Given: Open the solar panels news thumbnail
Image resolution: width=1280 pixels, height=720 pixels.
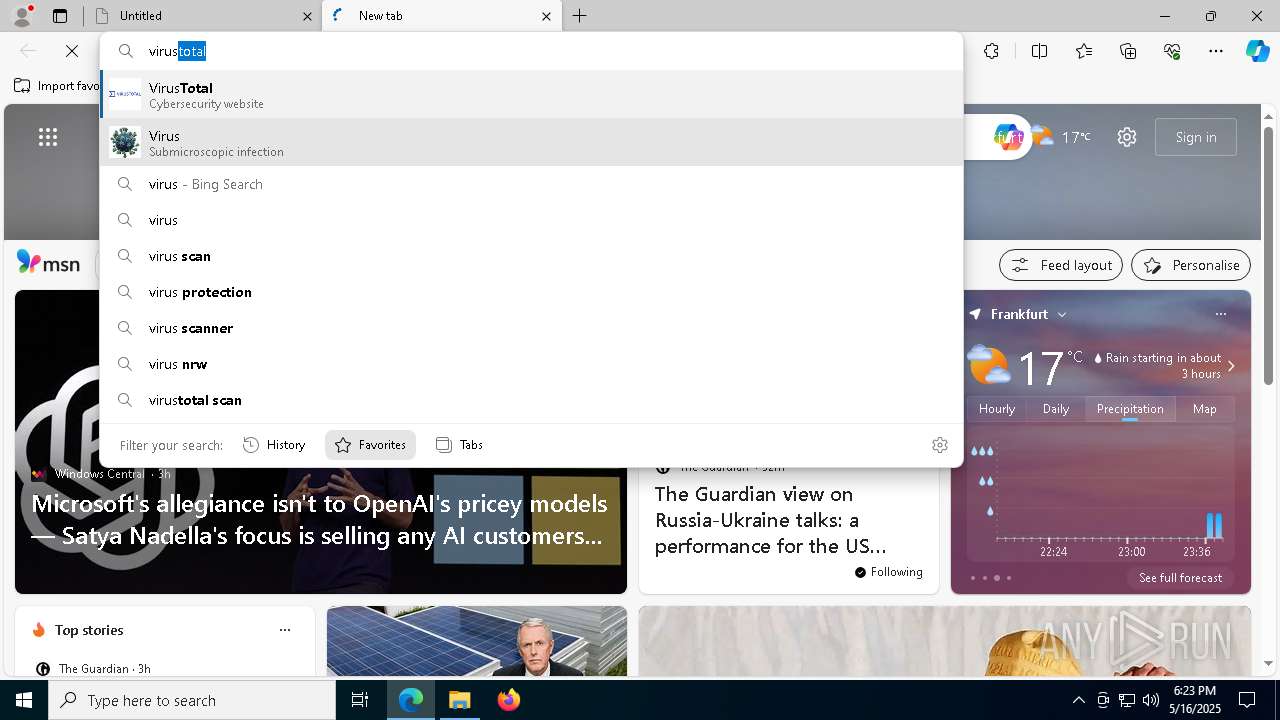Looking at the screenshot, I should tap(477, 641).
